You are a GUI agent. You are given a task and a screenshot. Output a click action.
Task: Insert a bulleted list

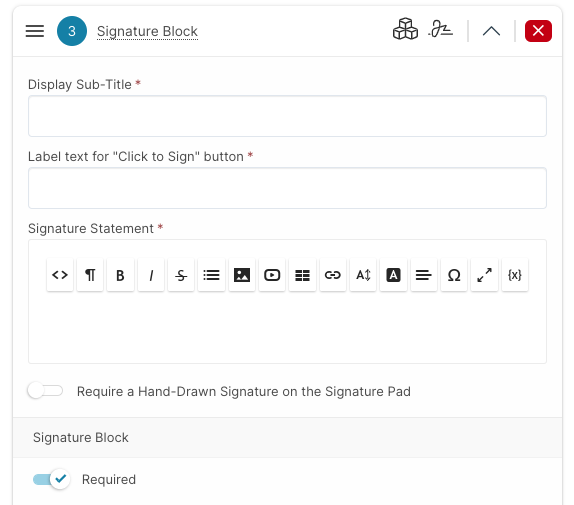tap(211, 275)
